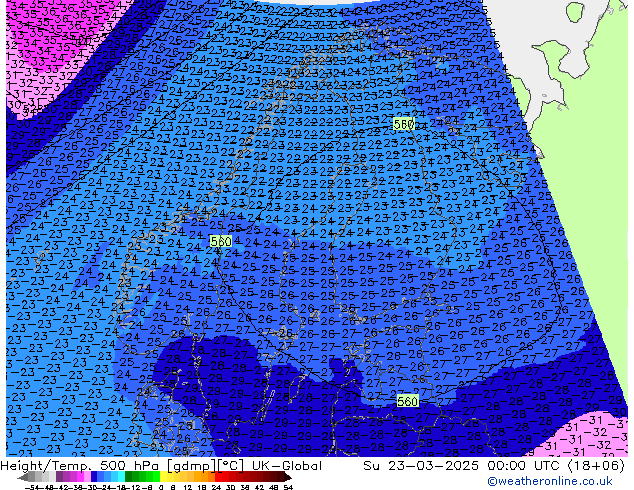Click the yellow swatch in the temperature legend

tap(163, 478)
